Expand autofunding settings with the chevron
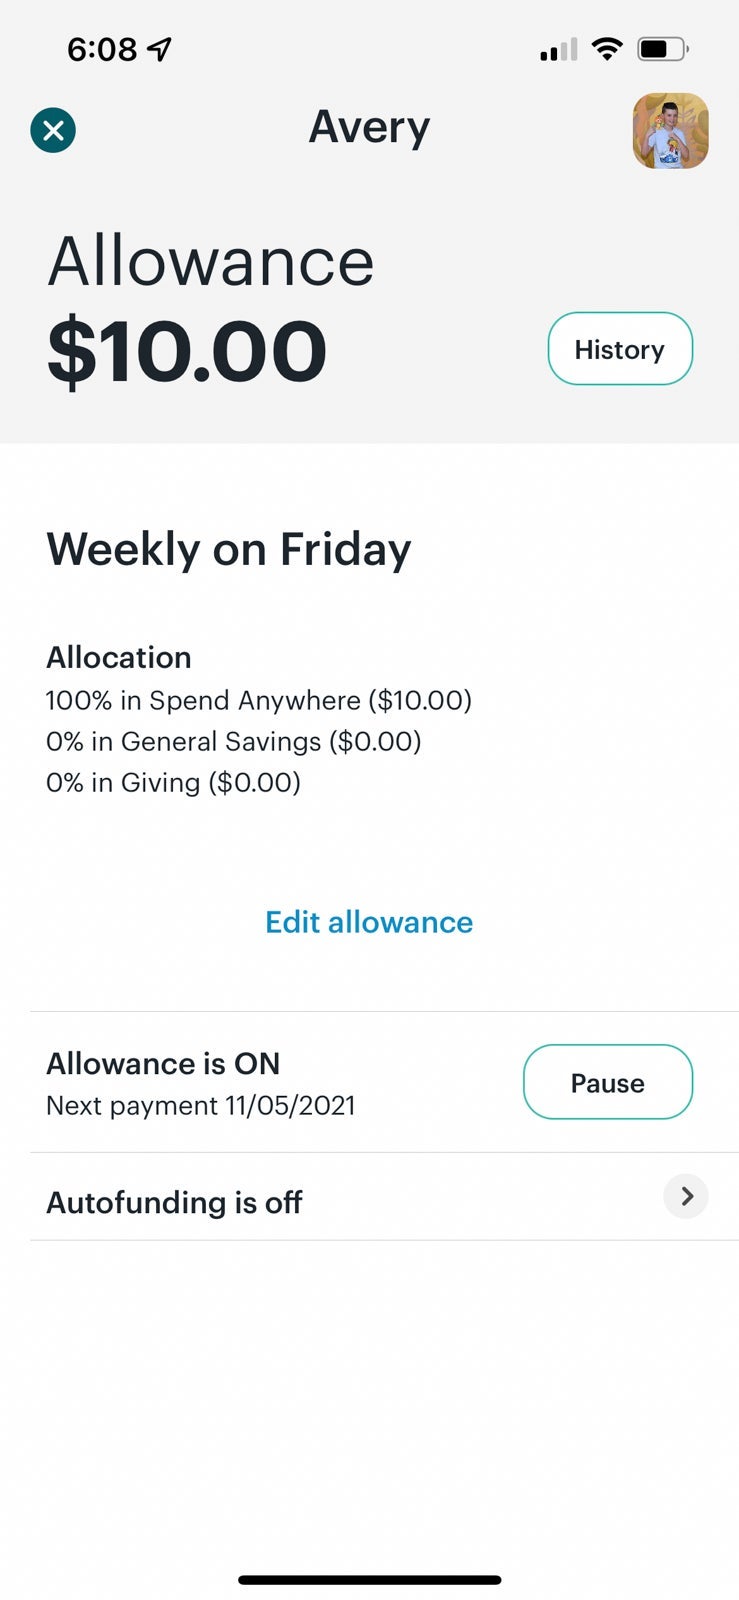This screenshot has width=739, height=1600. [686, 1196]
